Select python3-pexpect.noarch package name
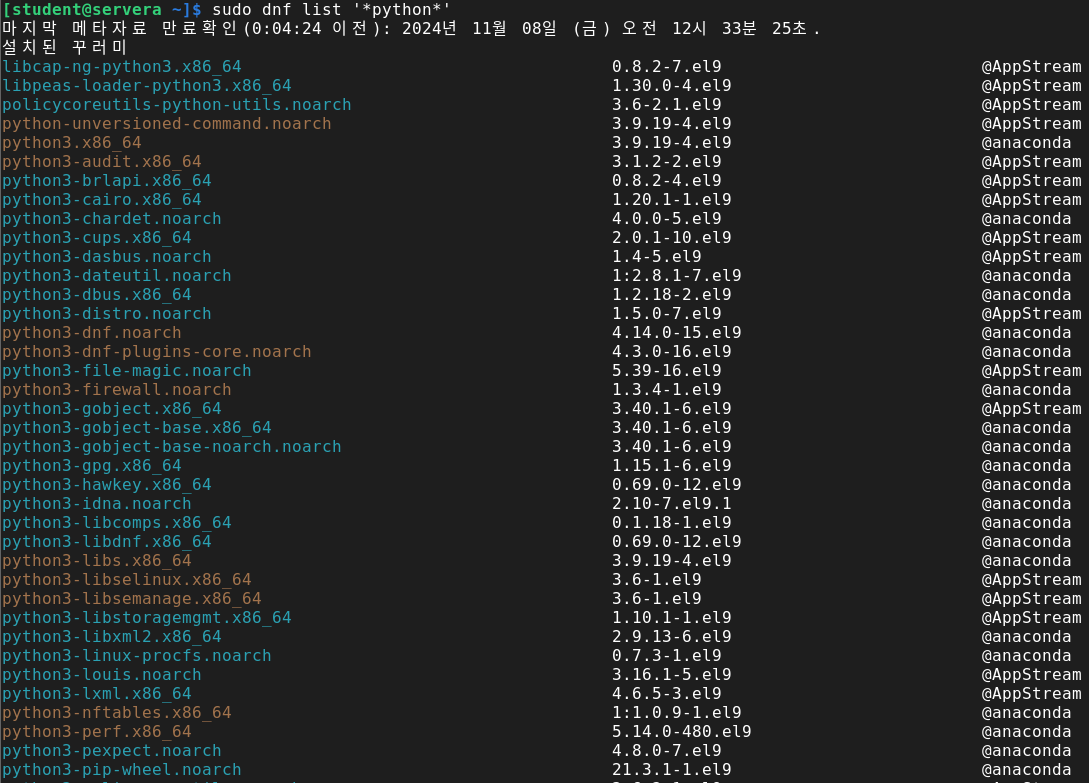This screenshot has height=783, width=1089. 111,750
